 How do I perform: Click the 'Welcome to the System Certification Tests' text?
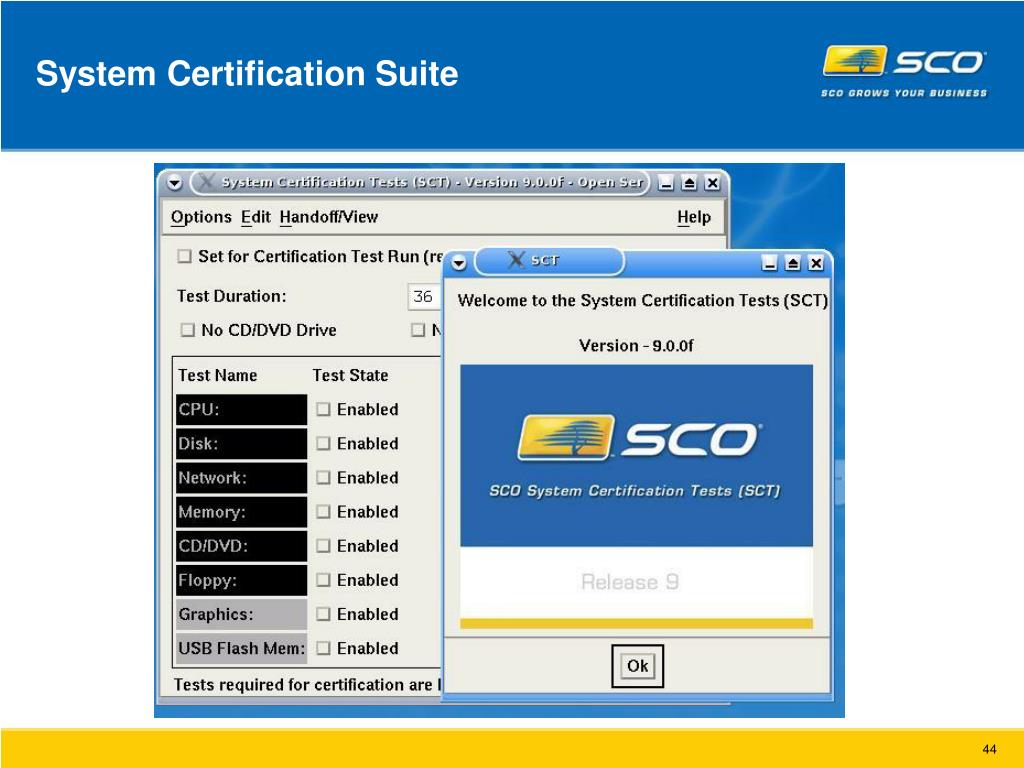(x=643, y=300)
